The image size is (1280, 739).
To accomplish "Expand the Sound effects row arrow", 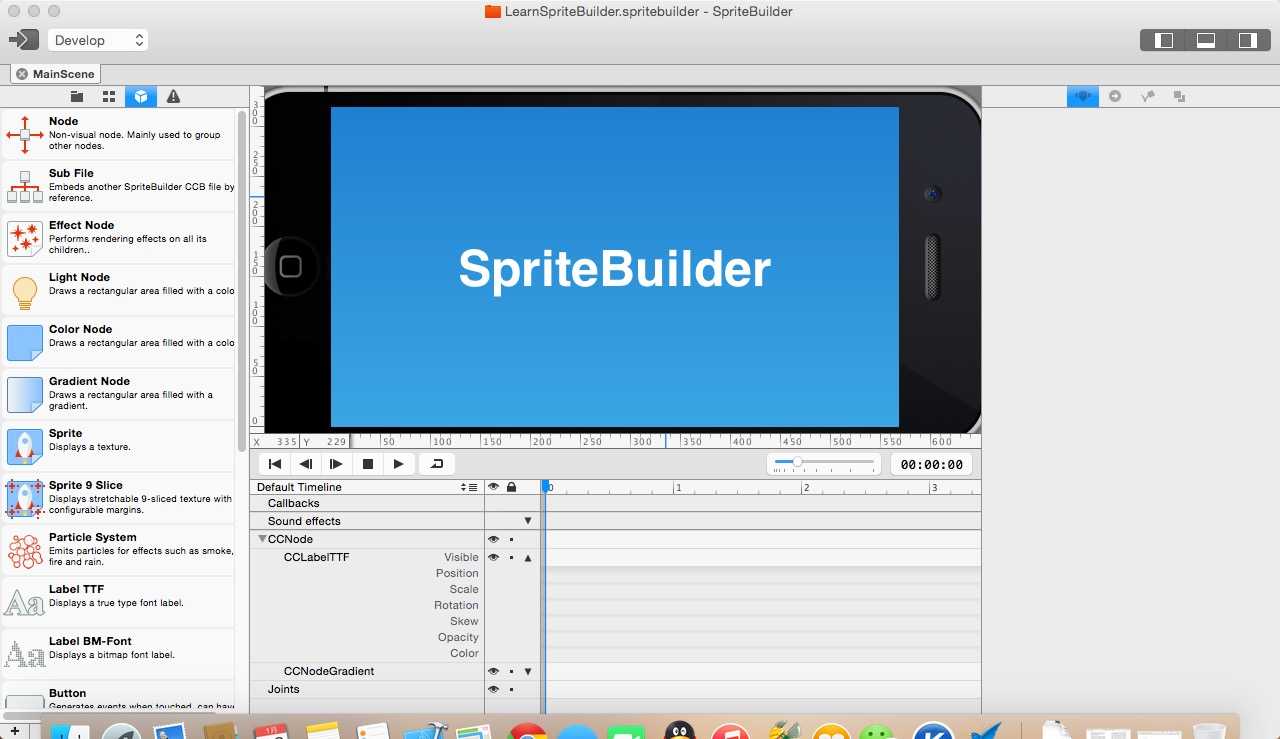I will [528, 521].
